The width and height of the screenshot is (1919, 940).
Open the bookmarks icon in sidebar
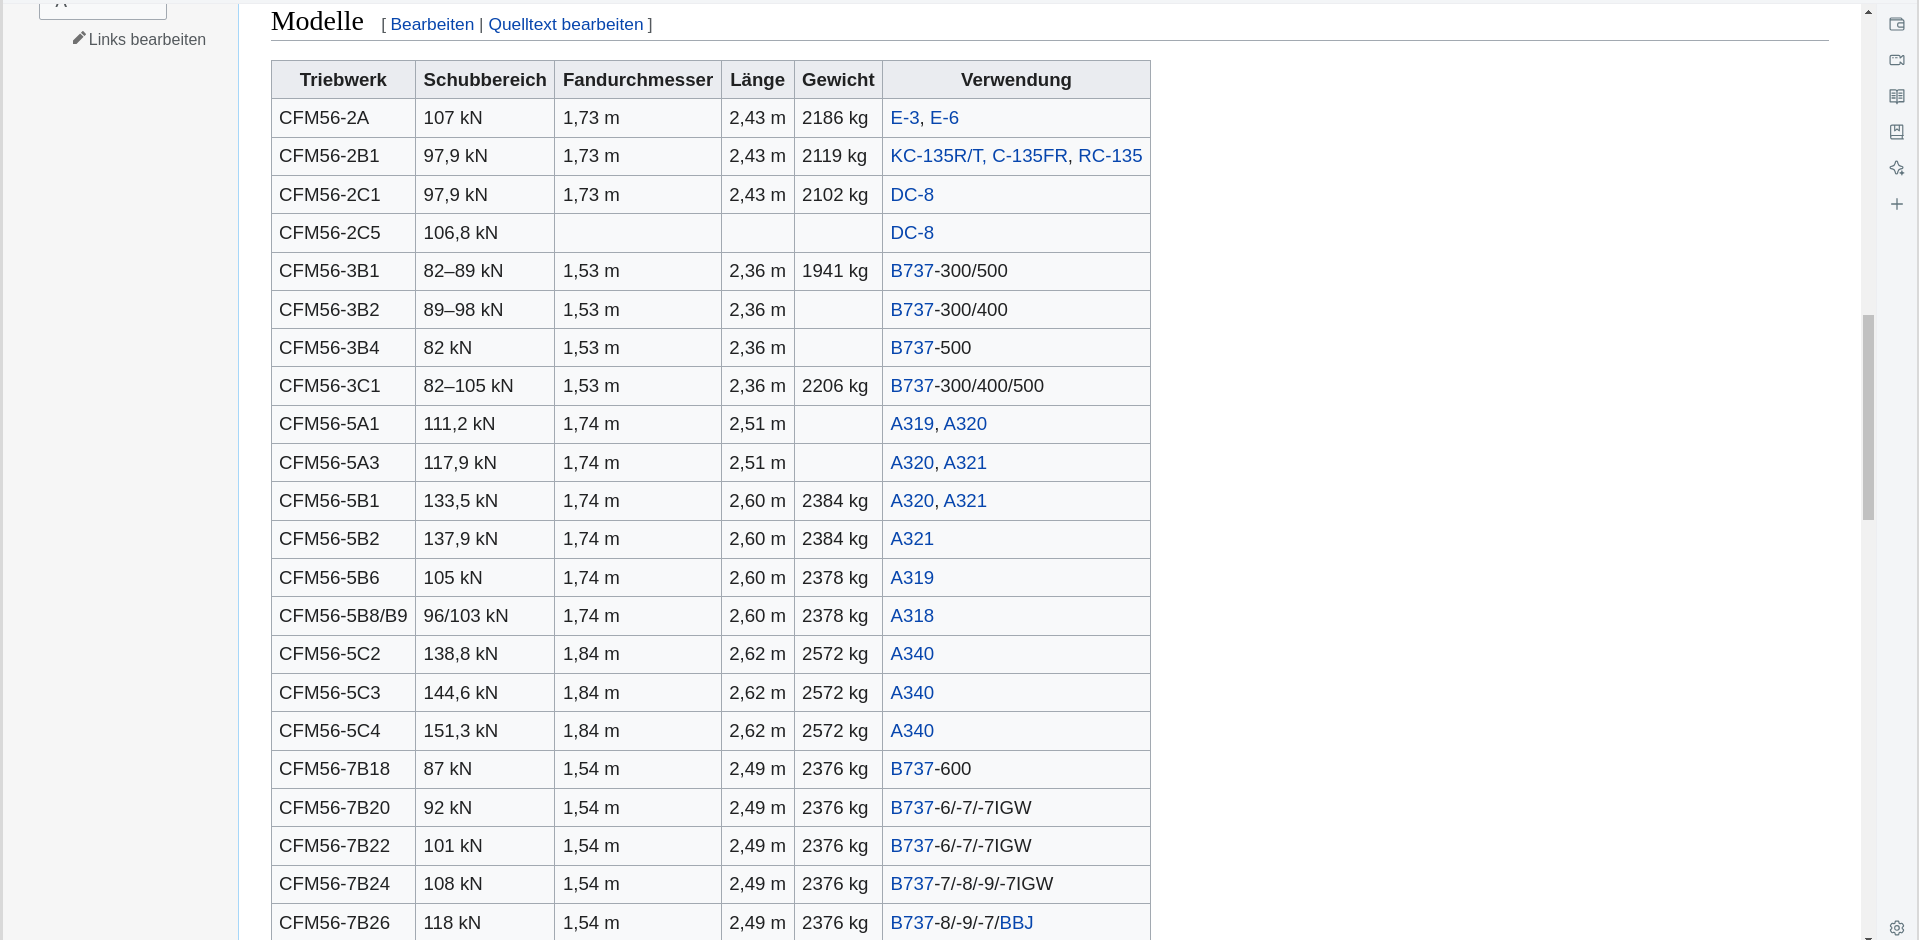click(1896, 132)
